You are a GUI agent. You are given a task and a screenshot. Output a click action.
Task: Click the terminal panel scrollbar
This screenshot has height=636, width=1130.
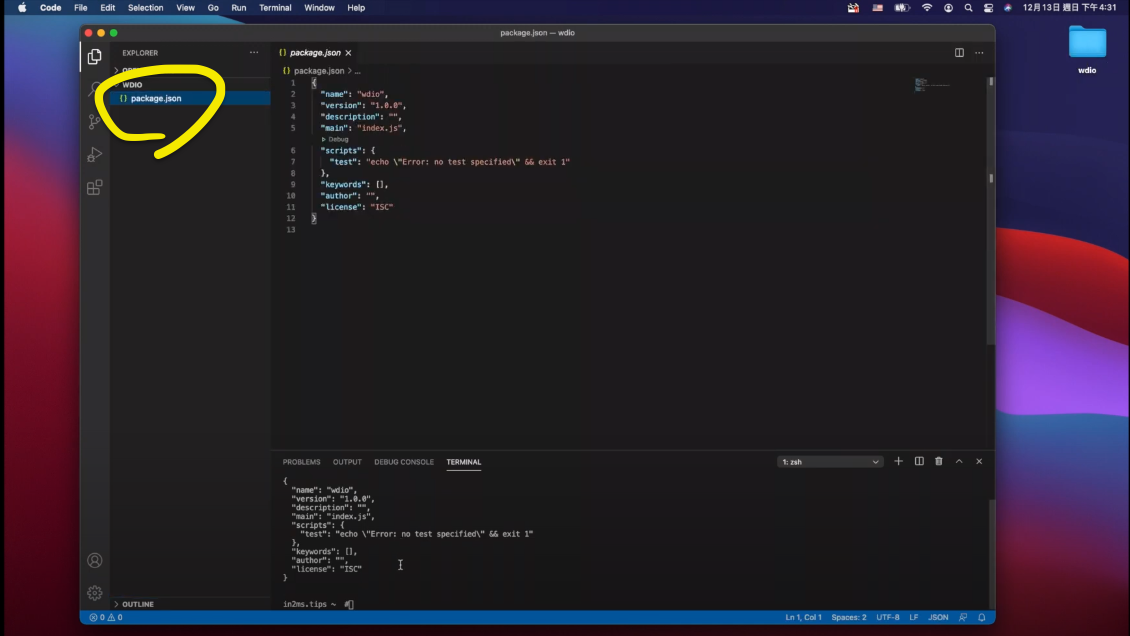(x=992, y=553)
